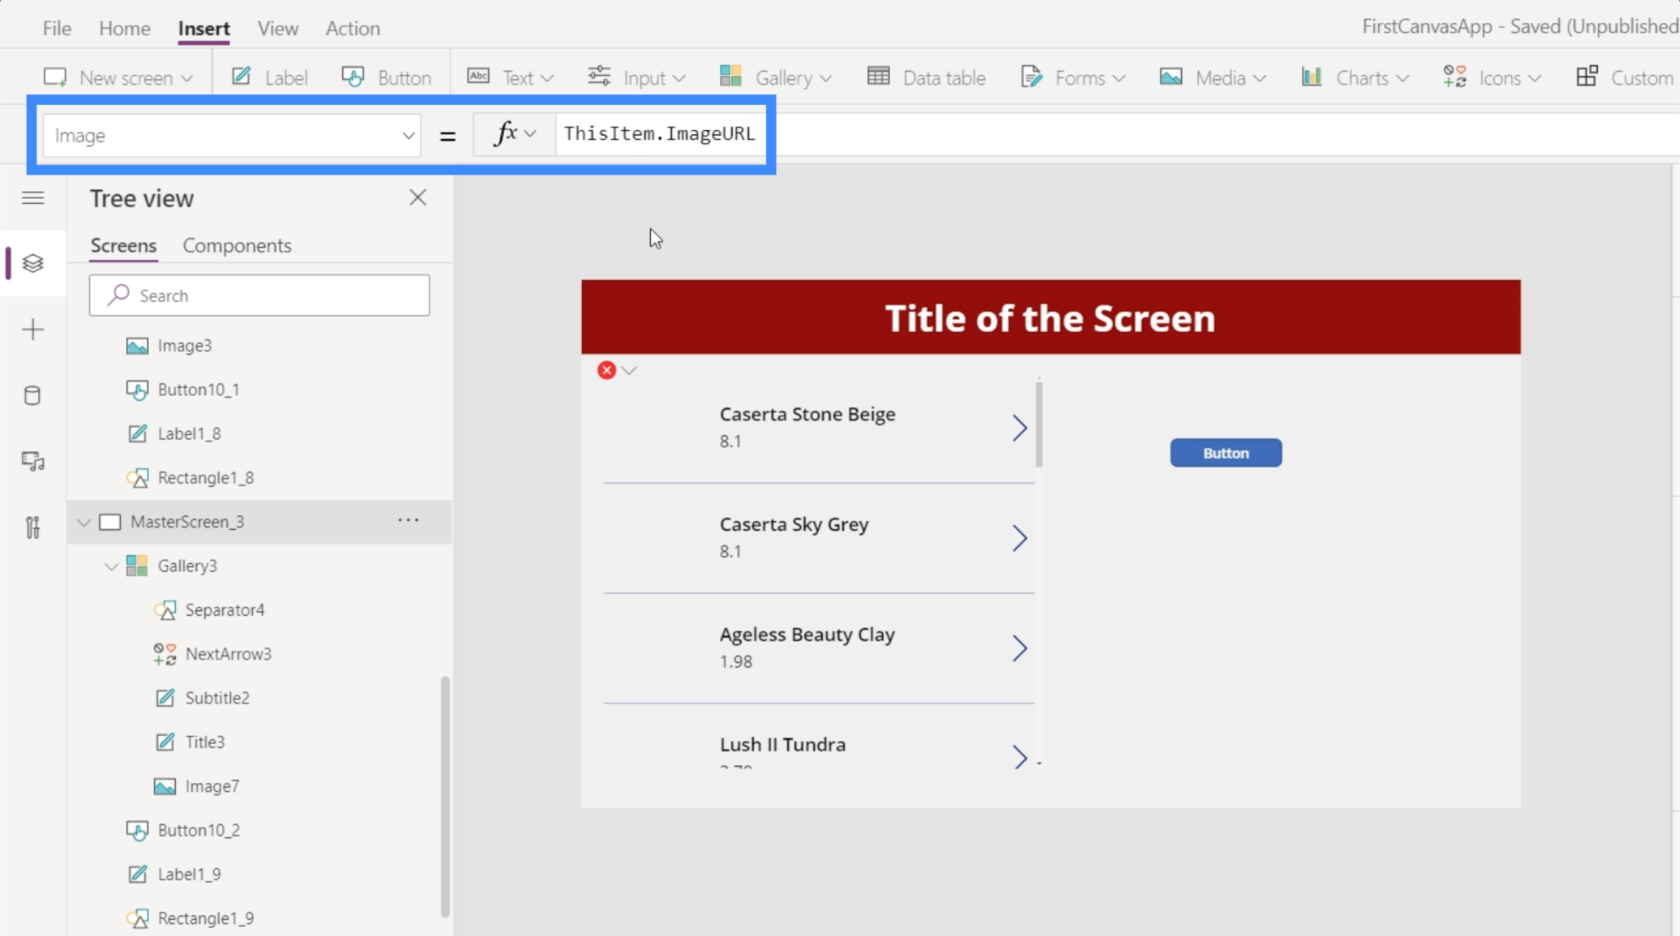1680x936 pixels.
Task: Insert a Button control from ribbon
Action: [386, 77]
